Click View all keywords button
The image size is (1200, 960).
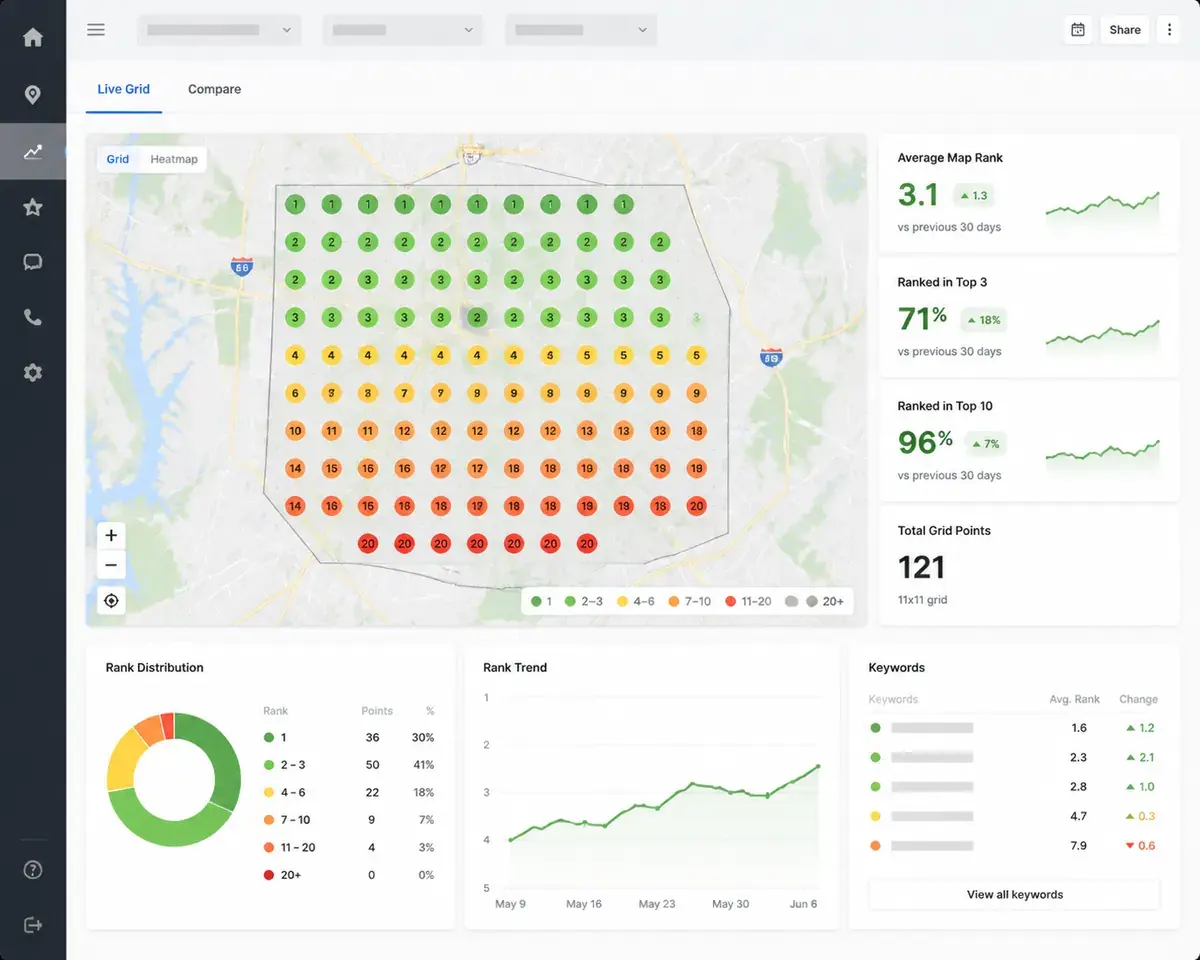click(x=1014, y=894)
